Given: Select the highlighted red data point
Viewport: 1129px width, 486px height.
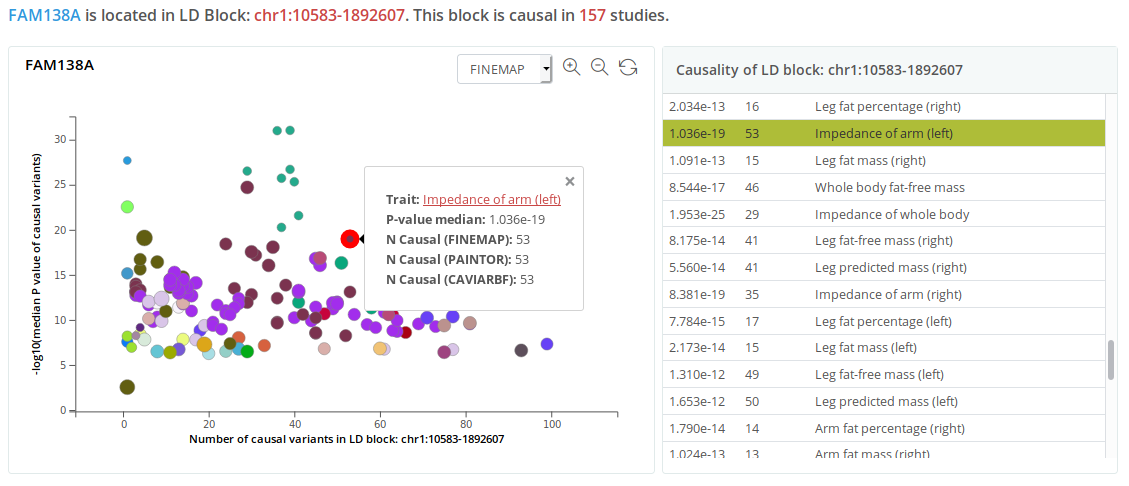Looking at the screenshot, I should 350,238.
